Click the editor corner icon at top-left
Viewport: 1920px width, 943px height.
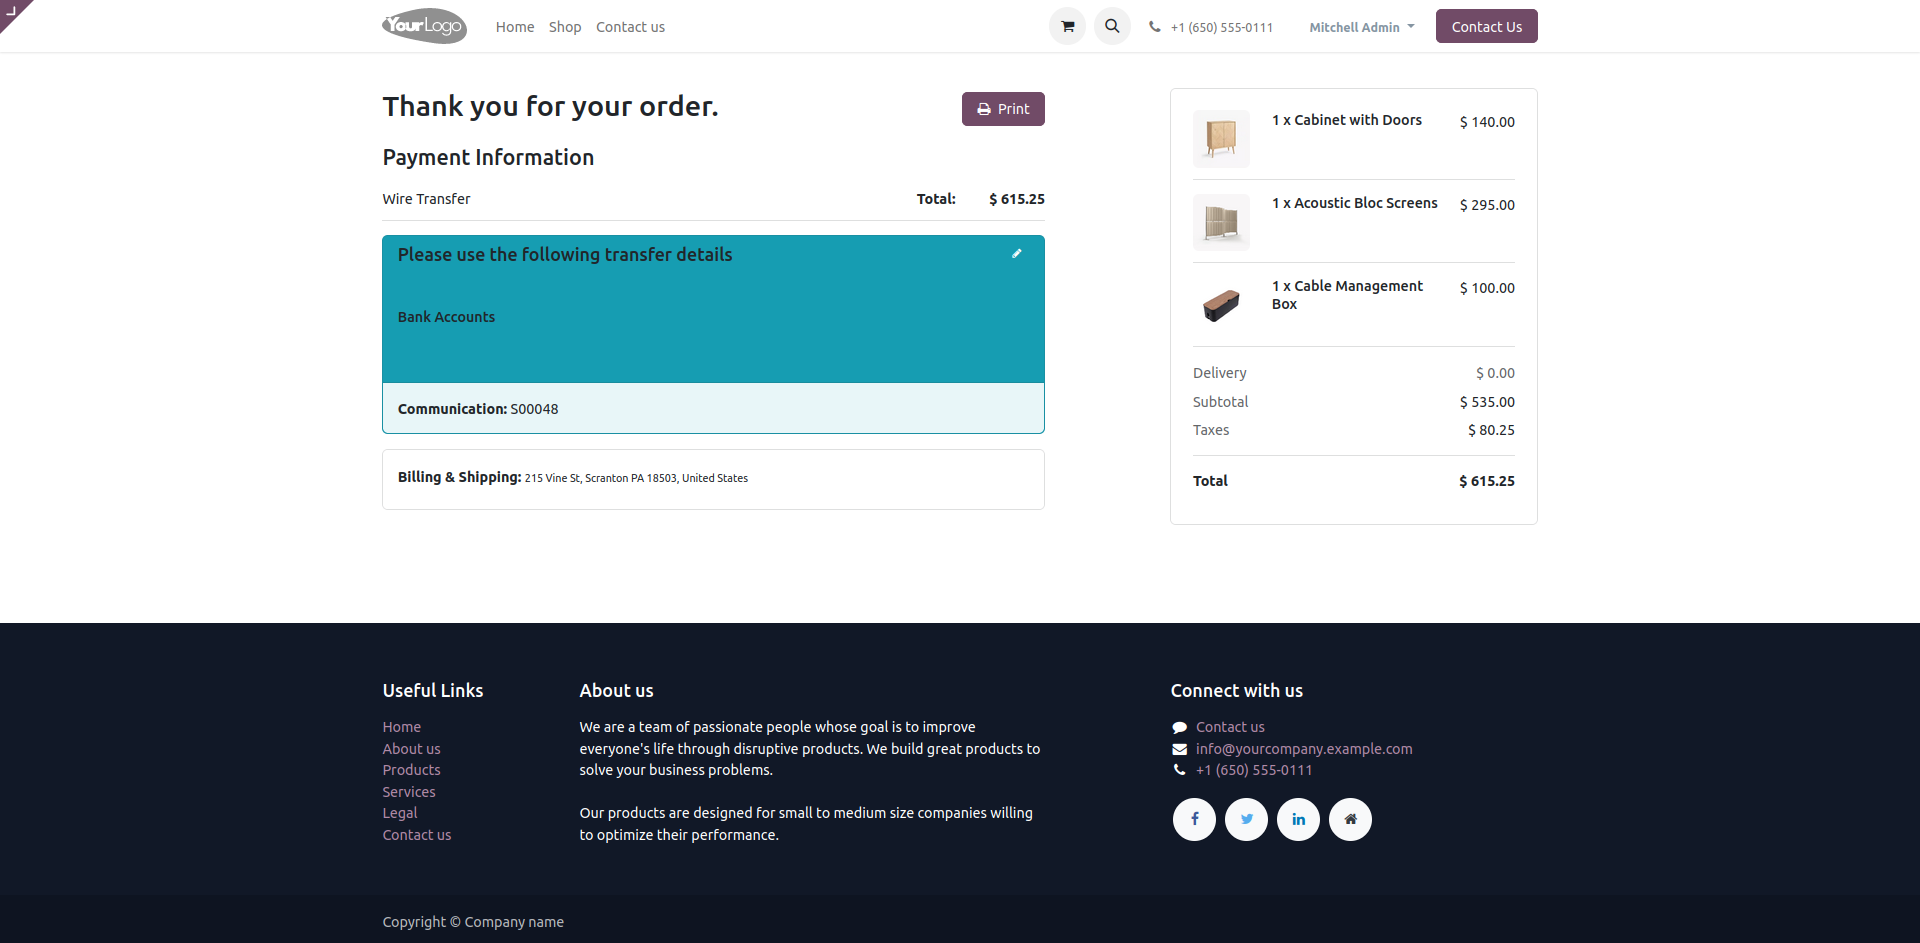pyautogui.click(x=13, y=12)
